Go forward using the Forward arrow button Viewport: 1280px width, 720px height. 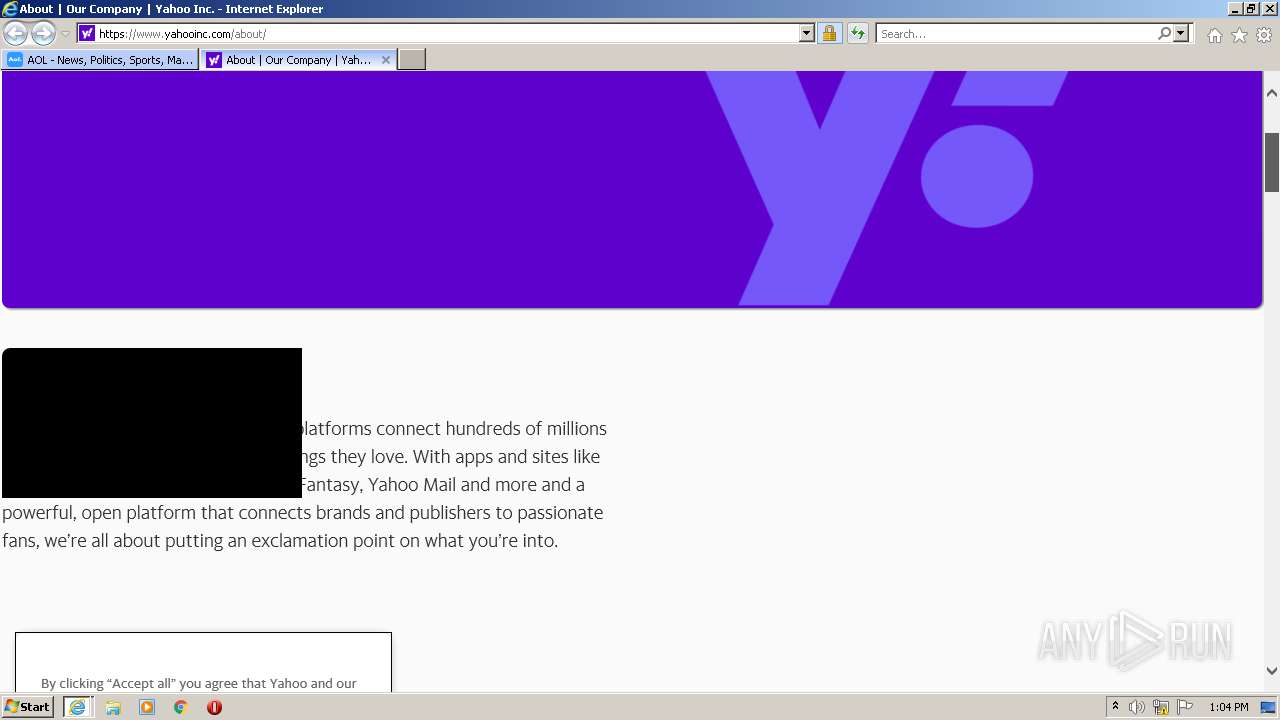click(x=43, y=33)
